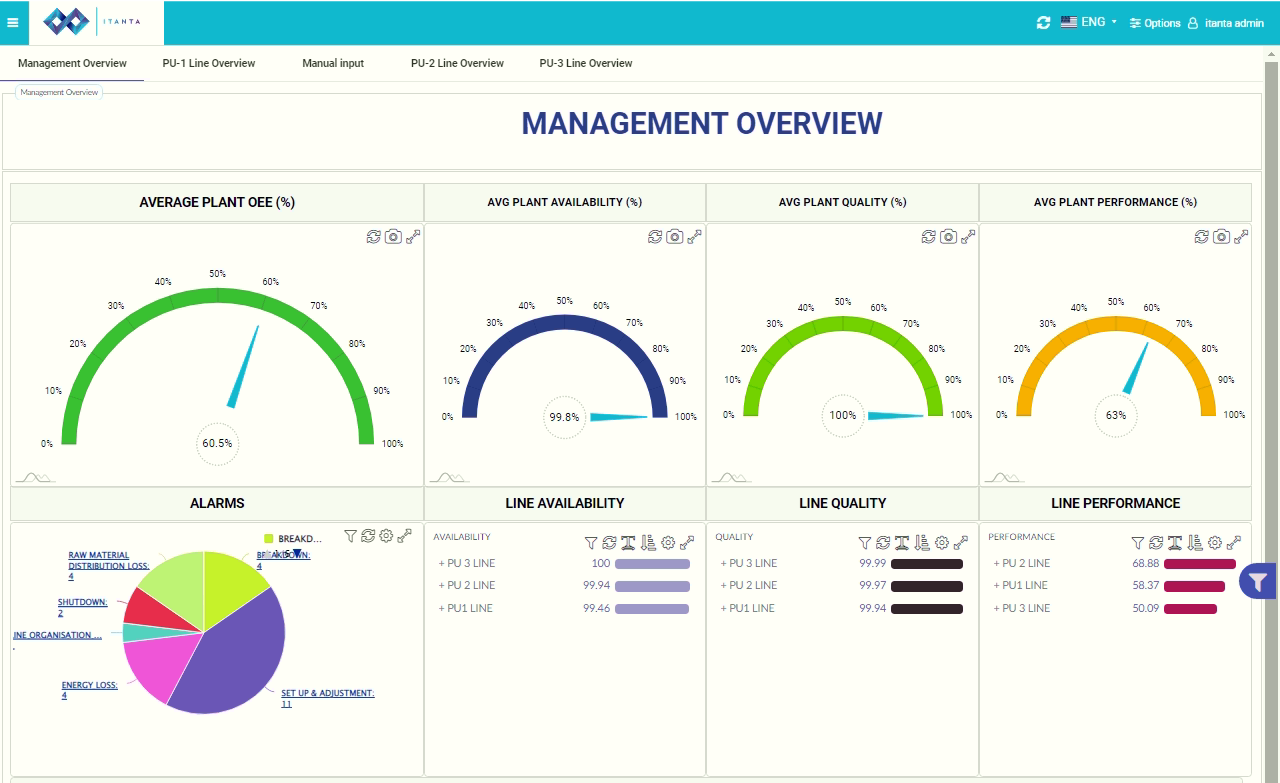This screenshot has height=783, width=1280.
Task: Click the refresh icon in top header bar
Action: [1043, 23]
